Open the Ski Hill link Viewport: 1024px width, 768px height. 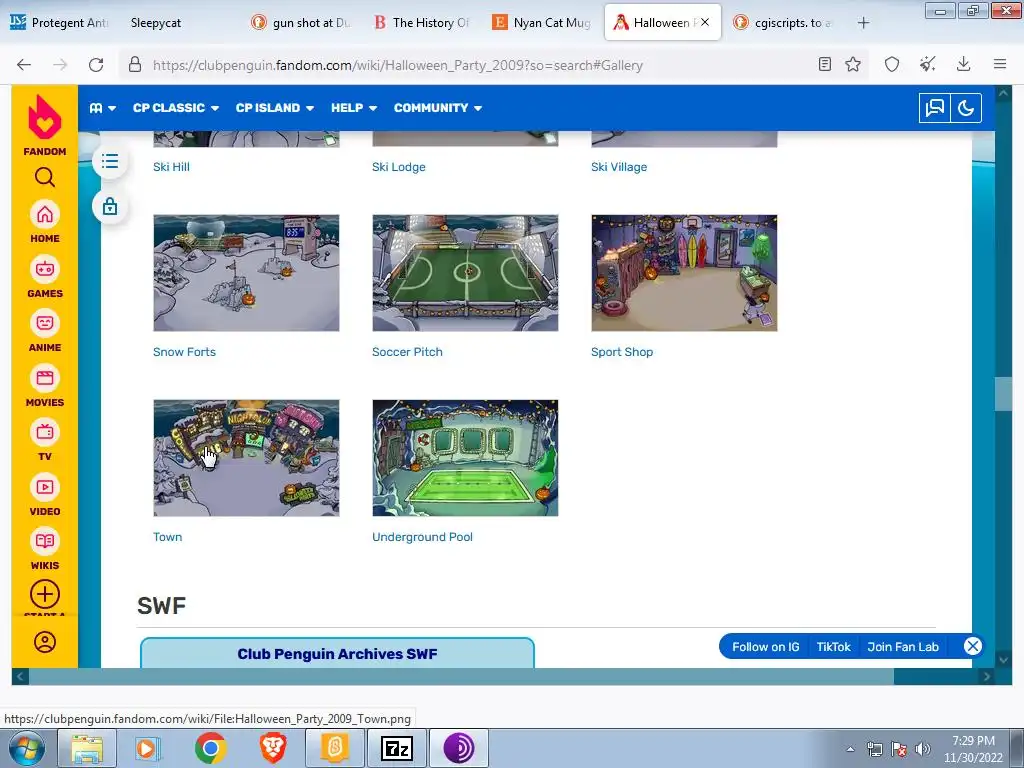tap(171, 167)
